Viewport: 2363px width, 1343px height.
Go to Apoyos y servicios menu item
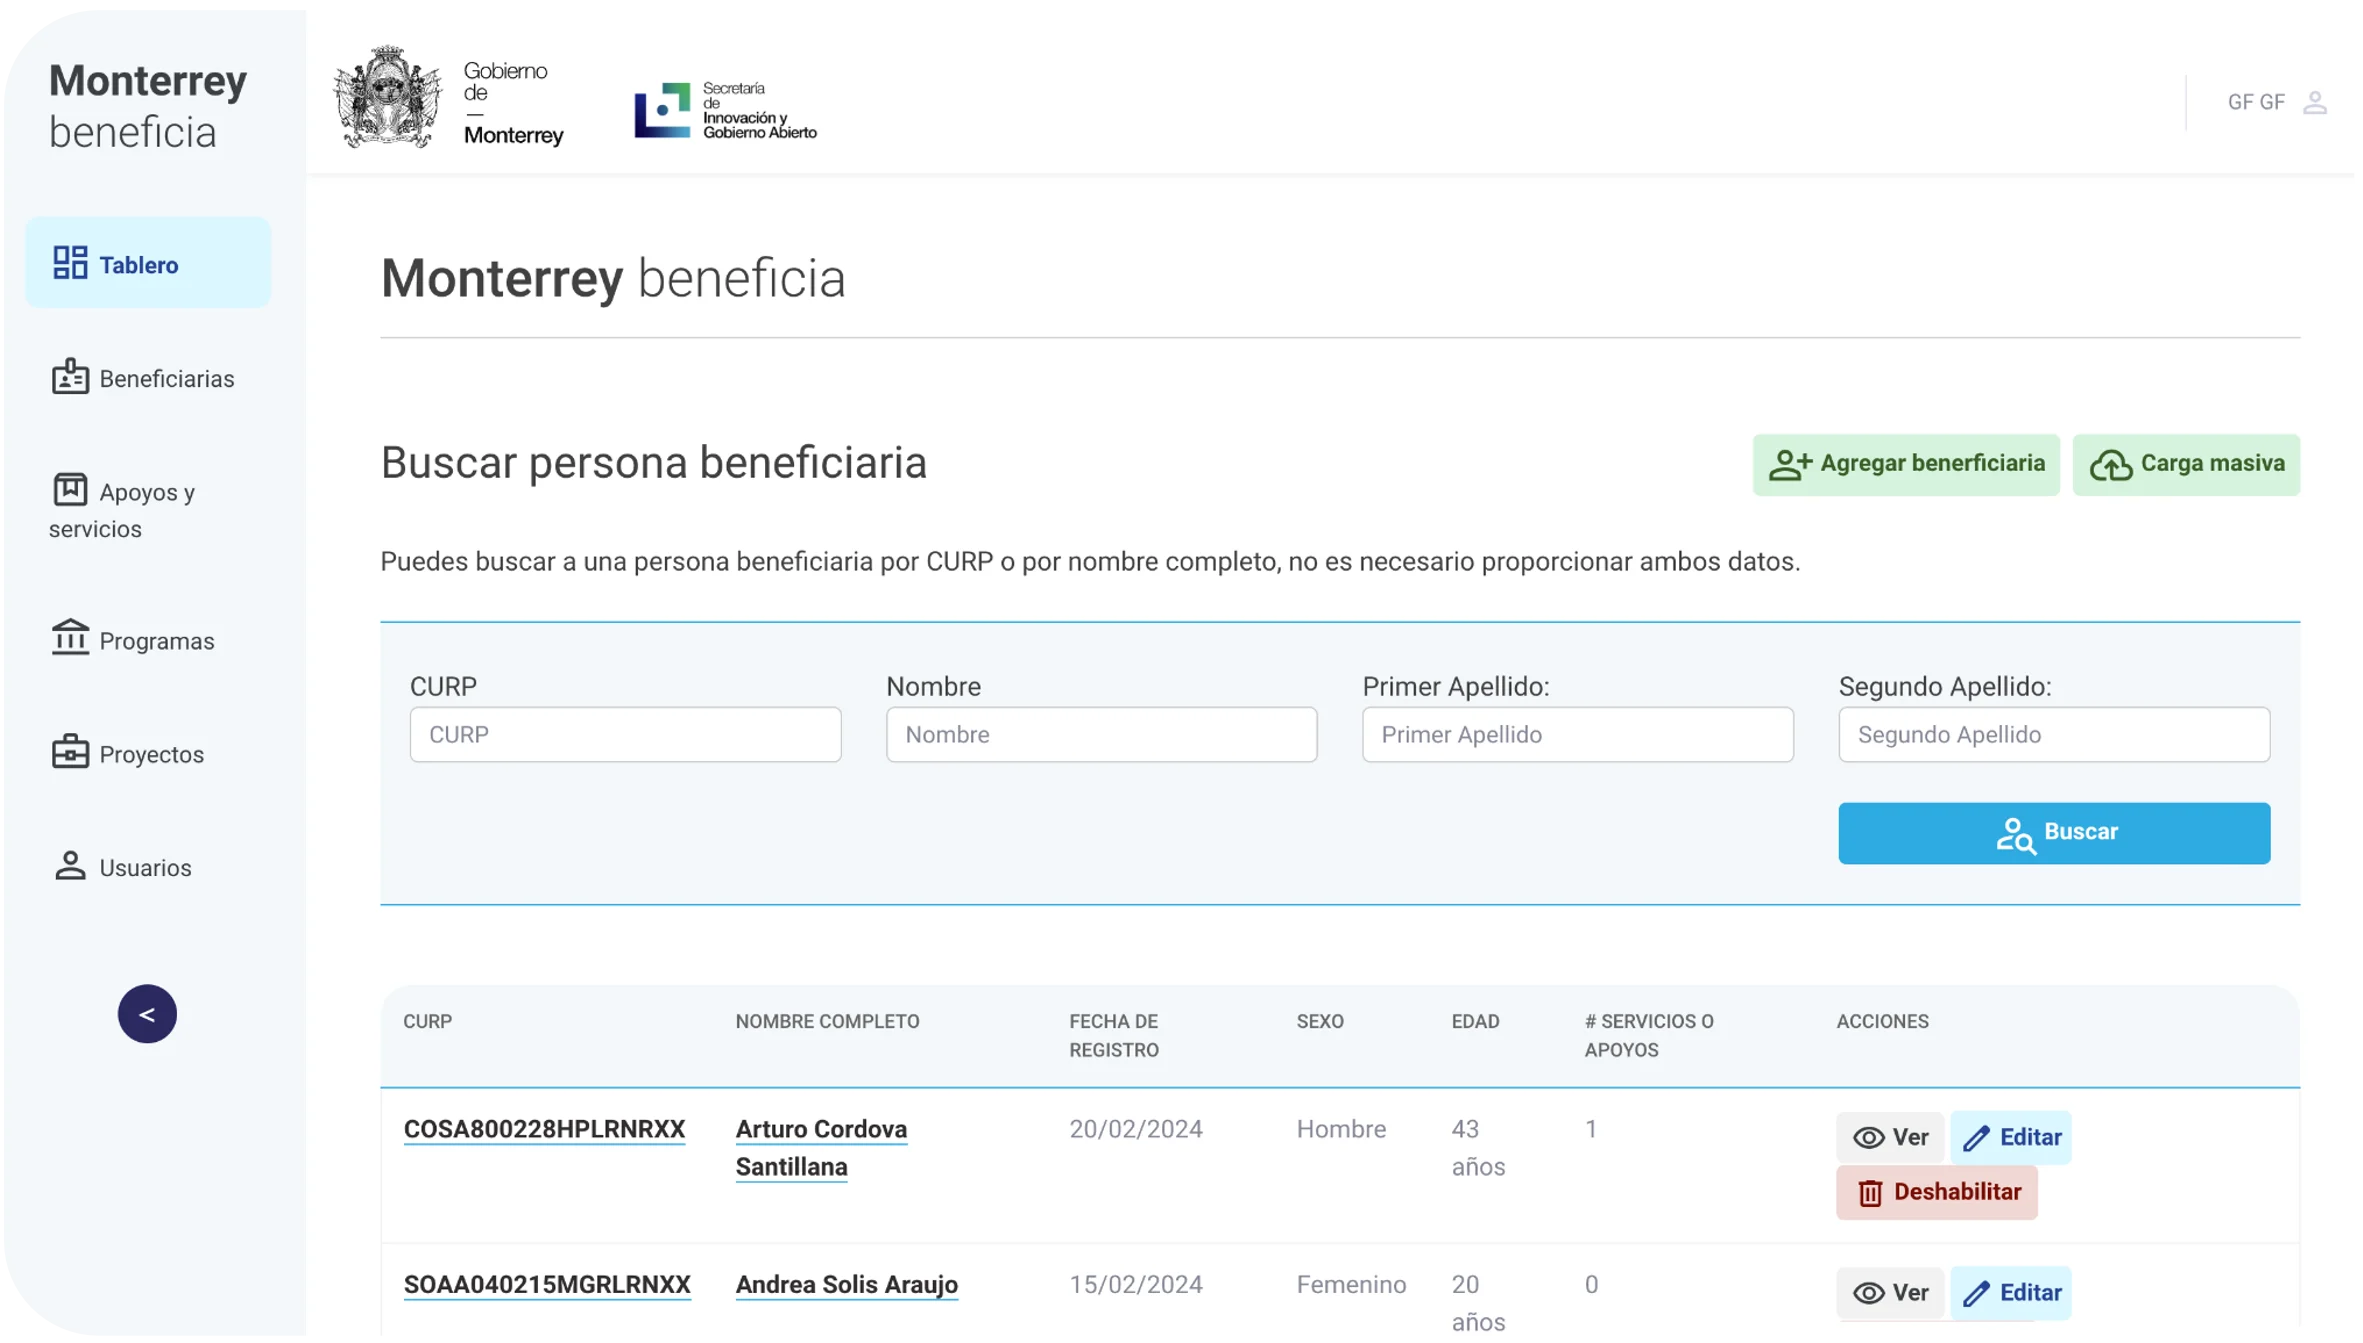122,509
